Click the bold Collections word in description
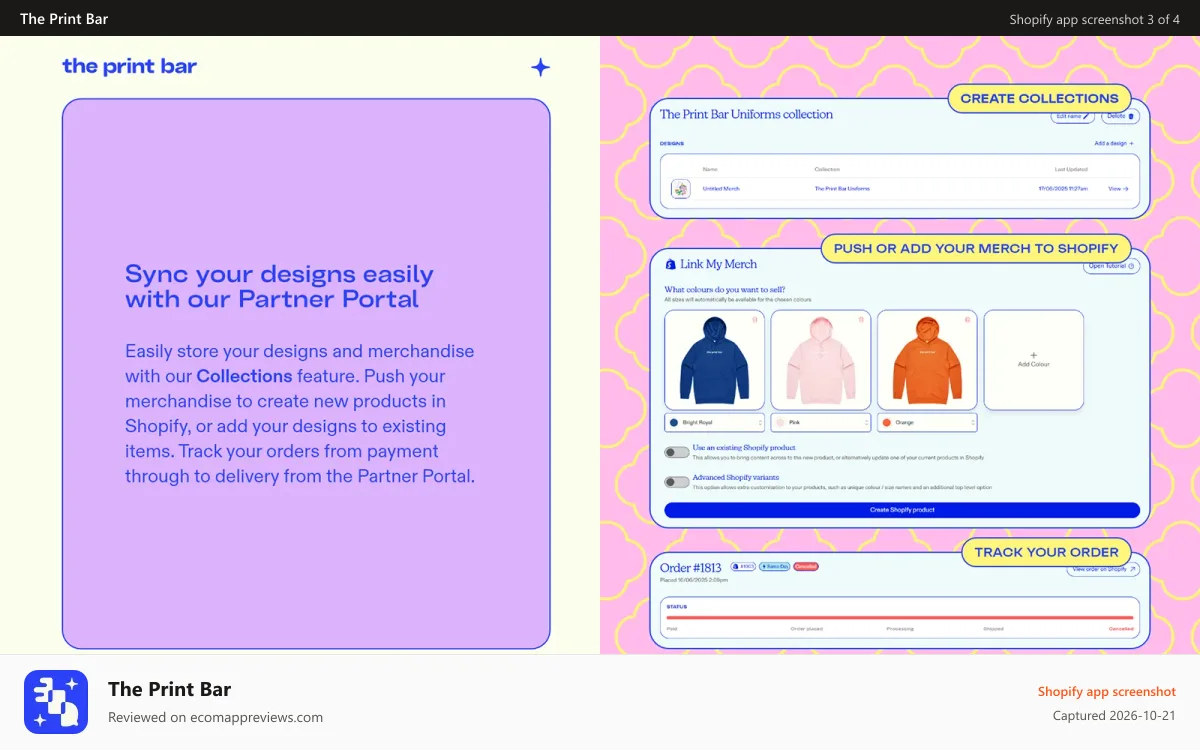Viewport: 1200px width, 750px height. [244, 376]
